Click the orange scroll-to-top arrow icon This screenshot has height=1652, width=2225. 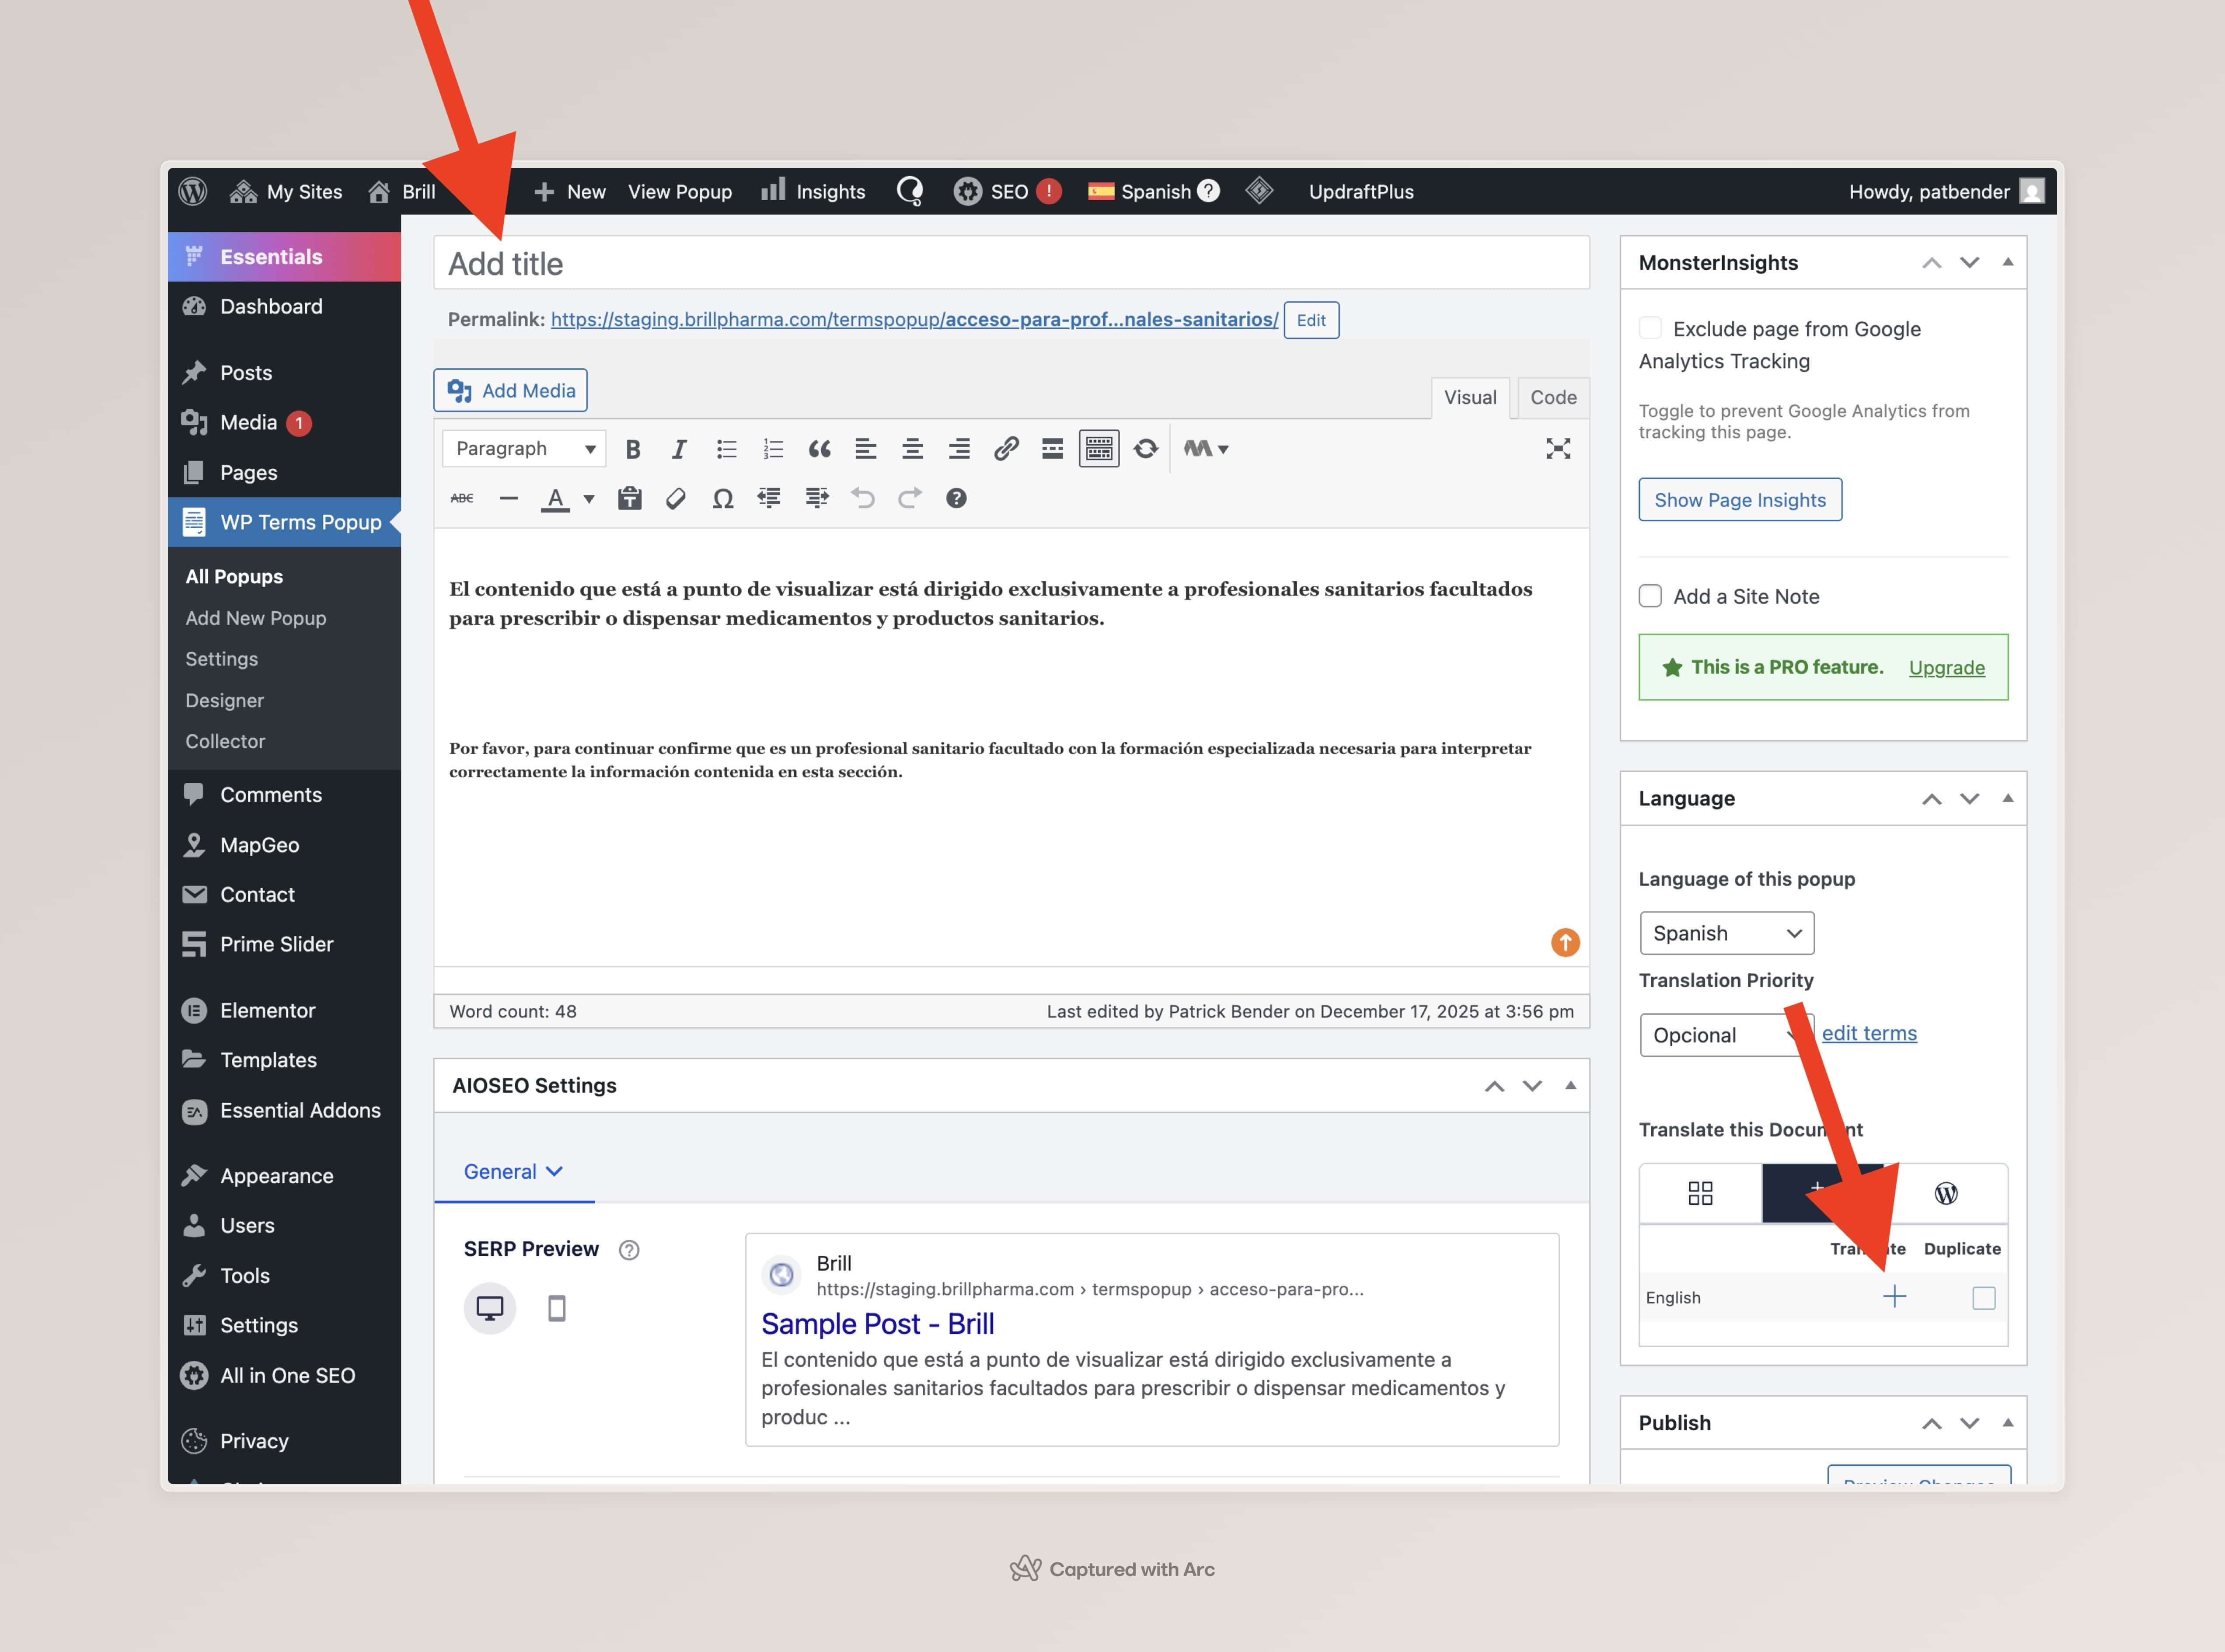click(1565, 942)
